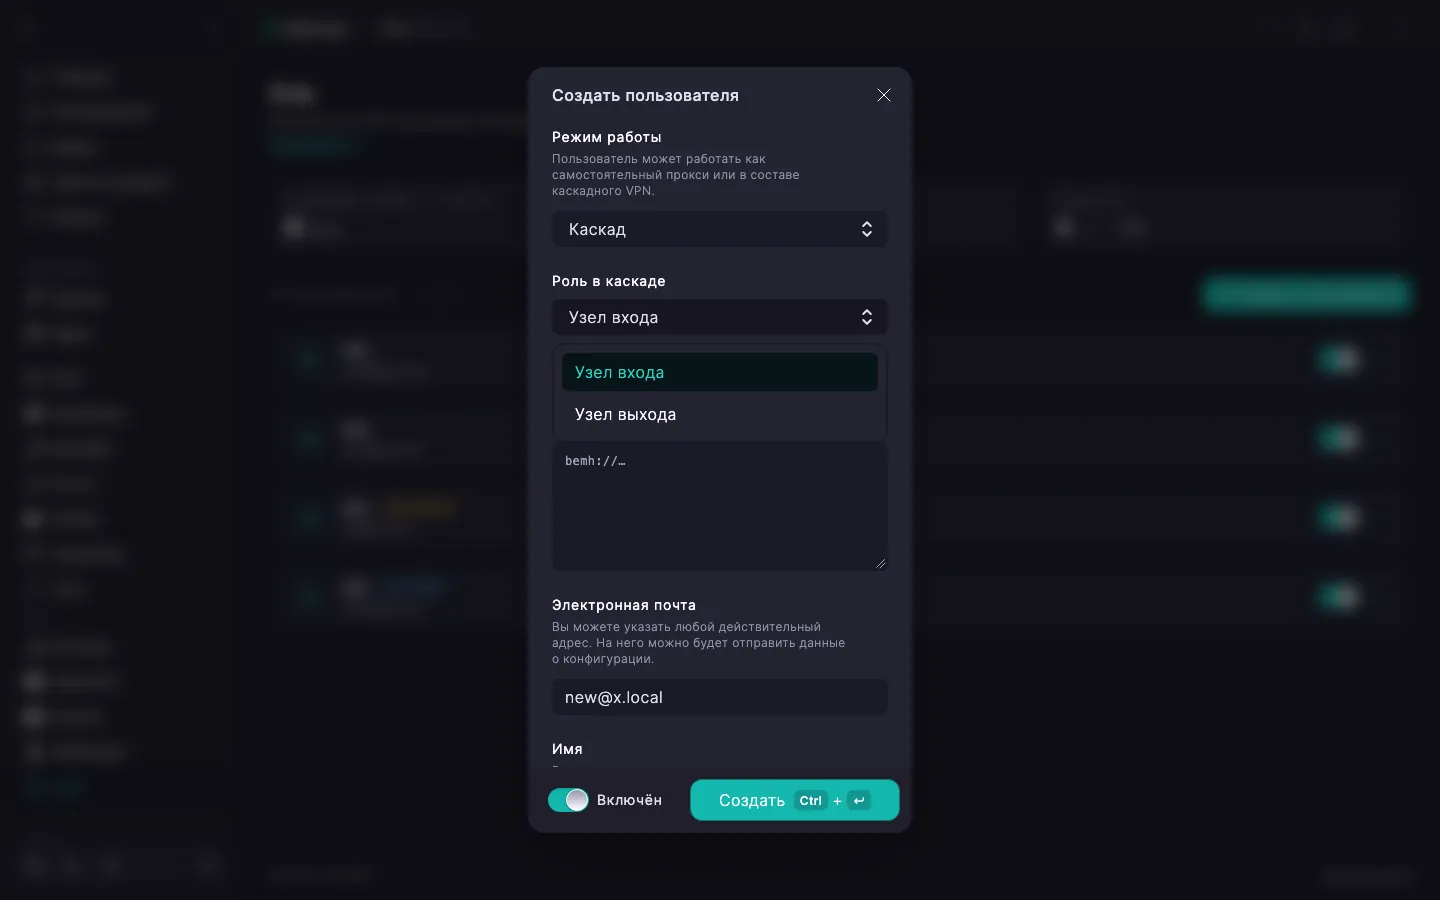Click the Enter key icon in Создать button

pyautogui.click(x=859, y=800)
